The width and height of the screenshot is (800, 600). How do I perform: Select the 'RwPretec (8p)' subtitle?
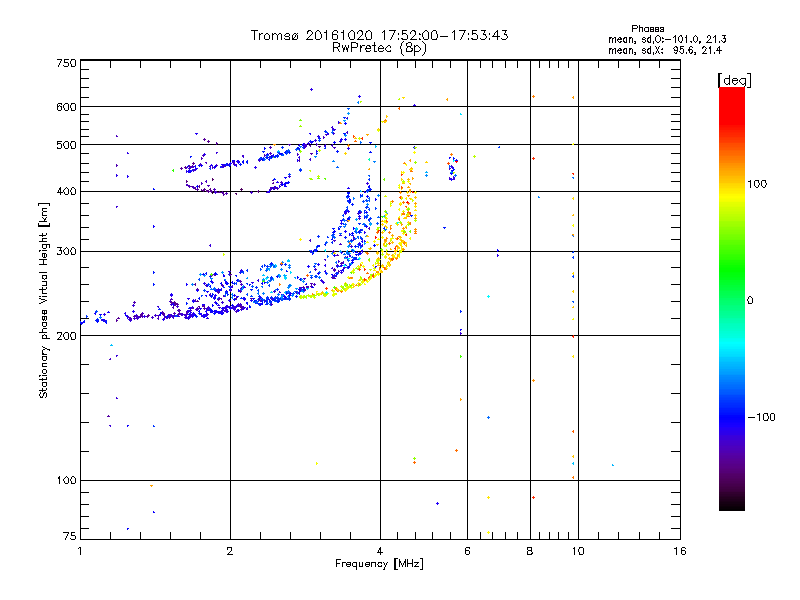[x=379, y=48]
